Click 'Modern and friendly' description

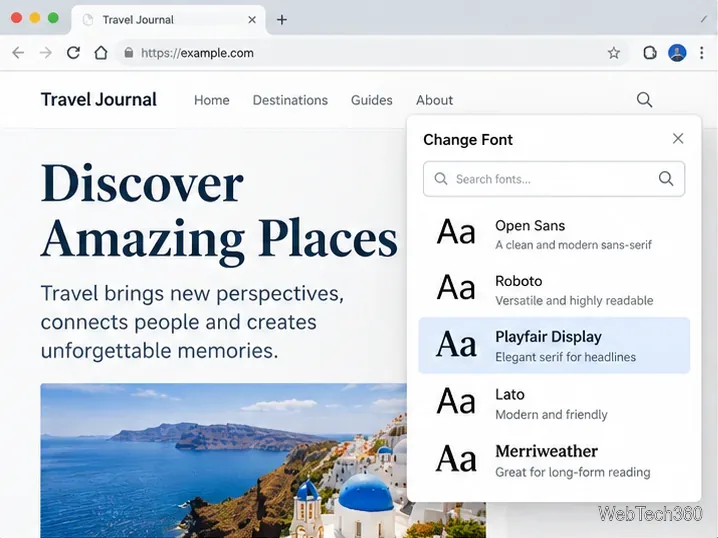tap(551, 415)
